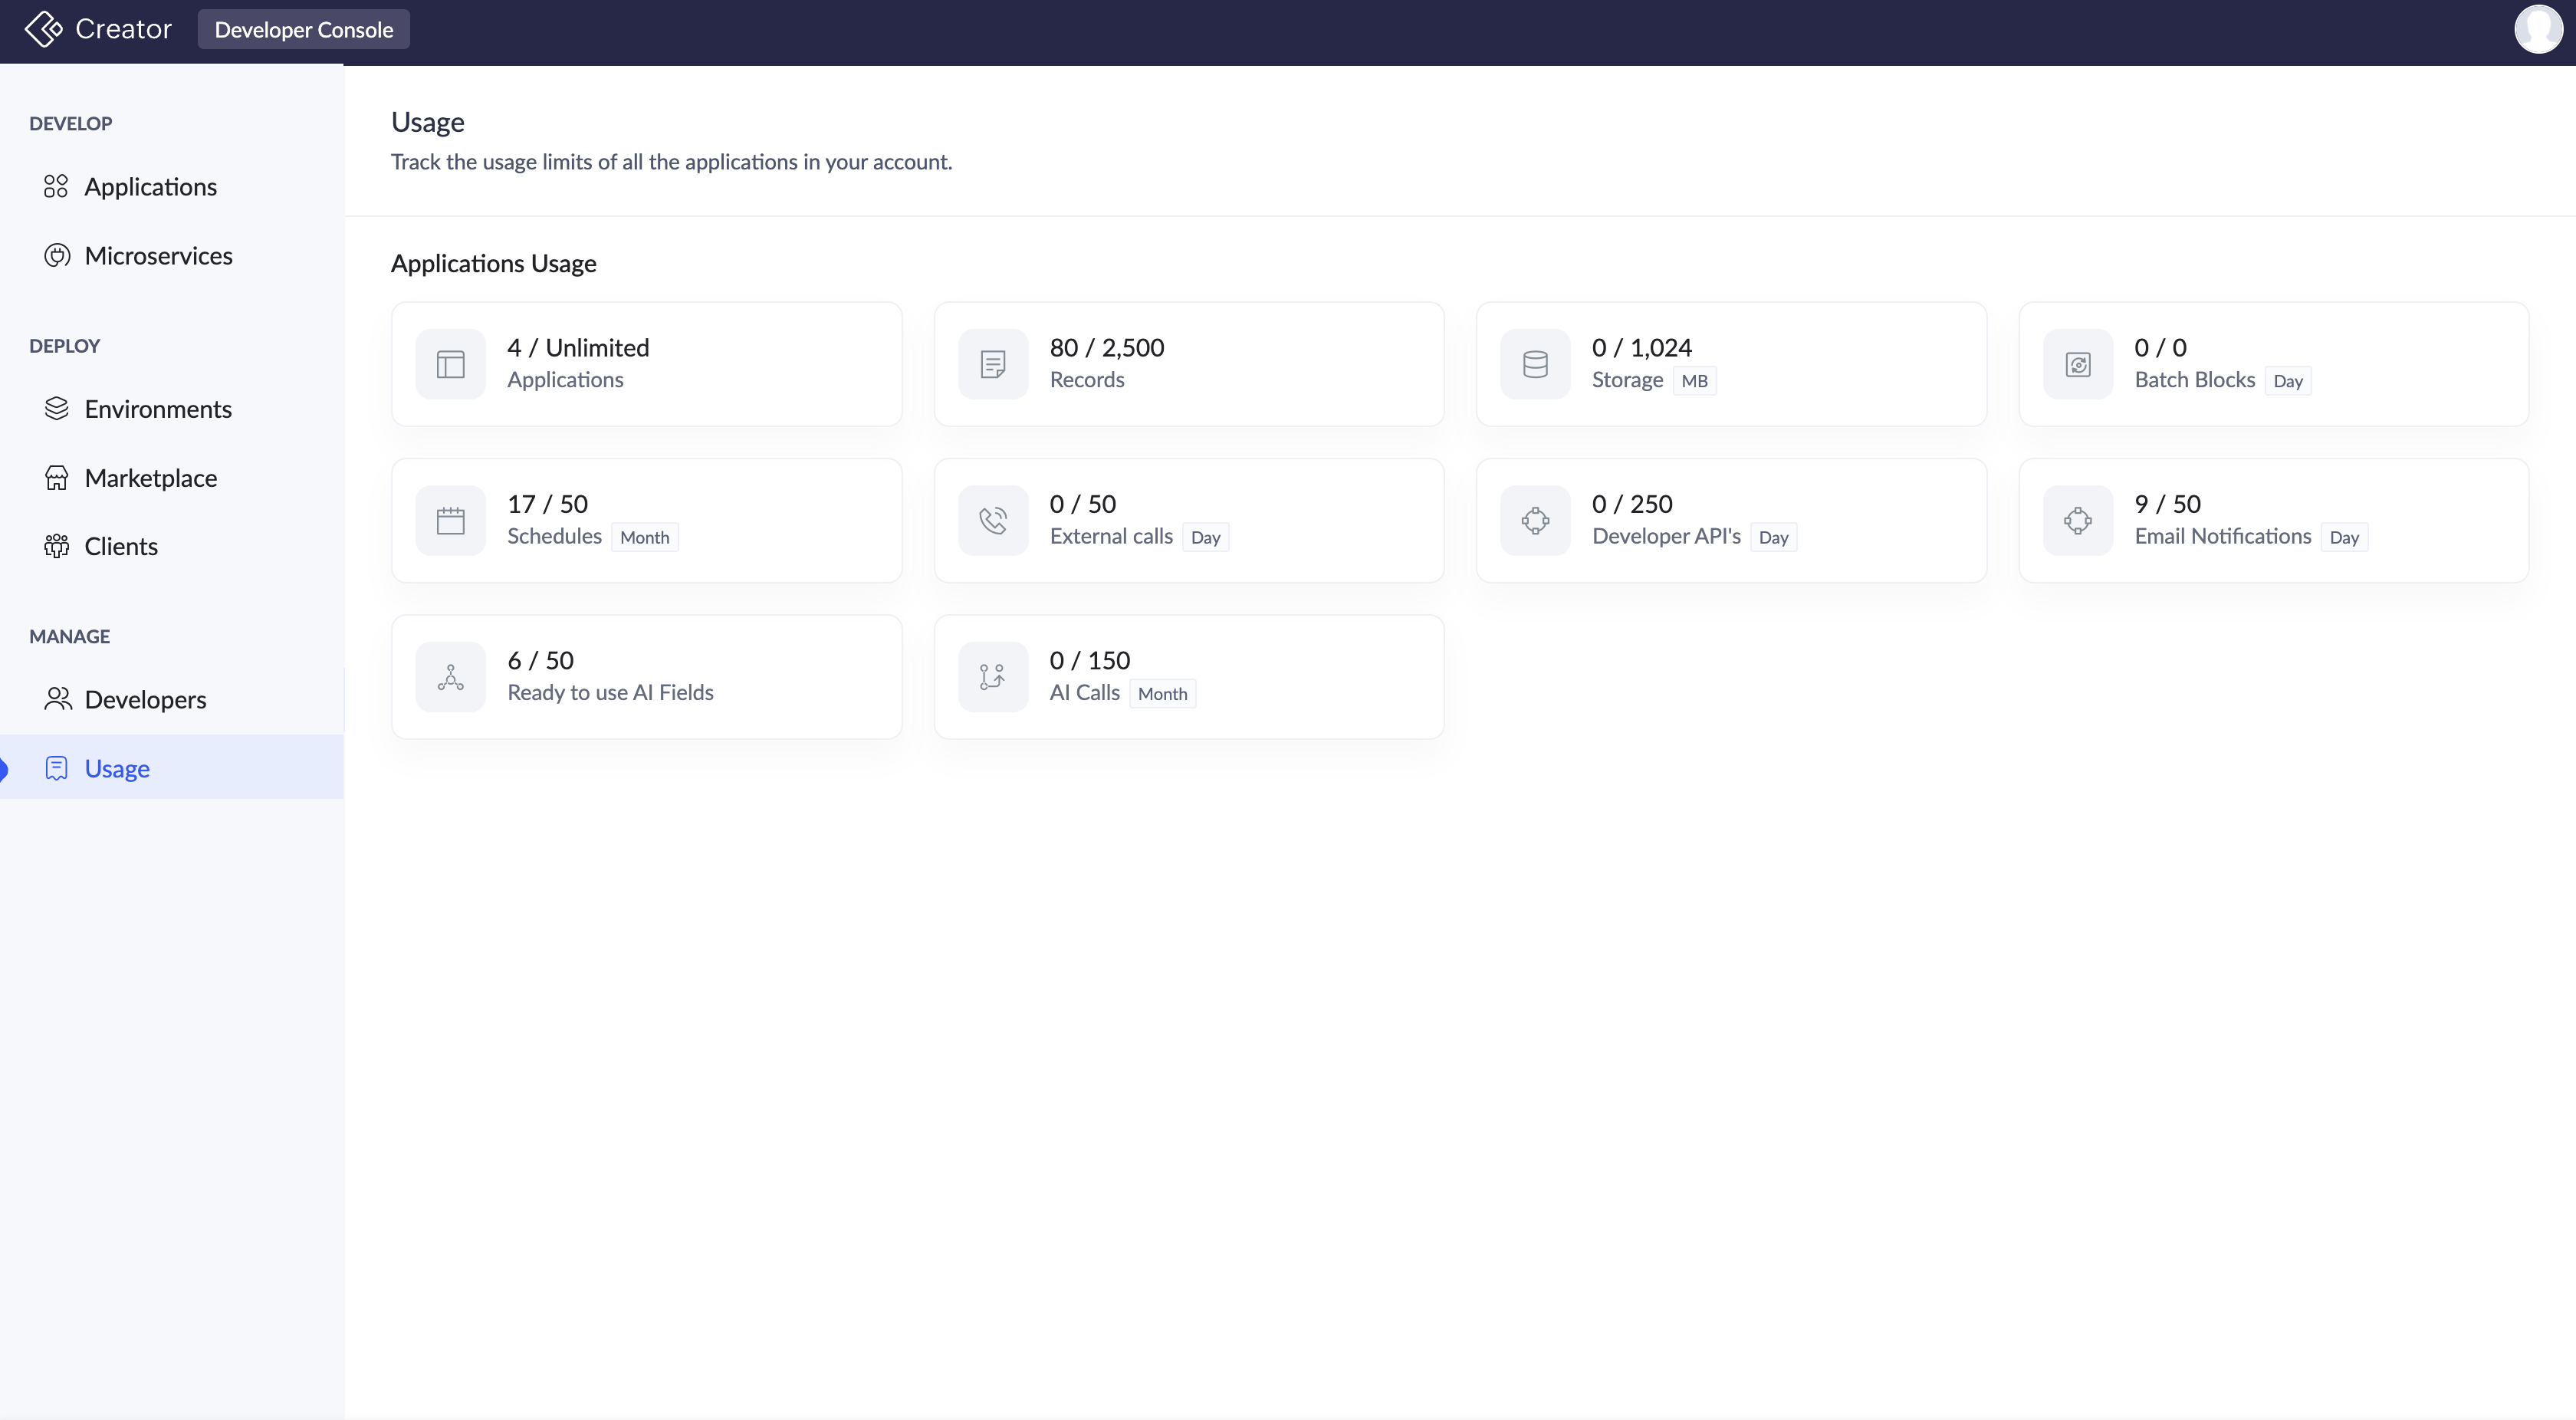
Task: Click the AI Calls card icon
Action: click(x=992, y=677)
